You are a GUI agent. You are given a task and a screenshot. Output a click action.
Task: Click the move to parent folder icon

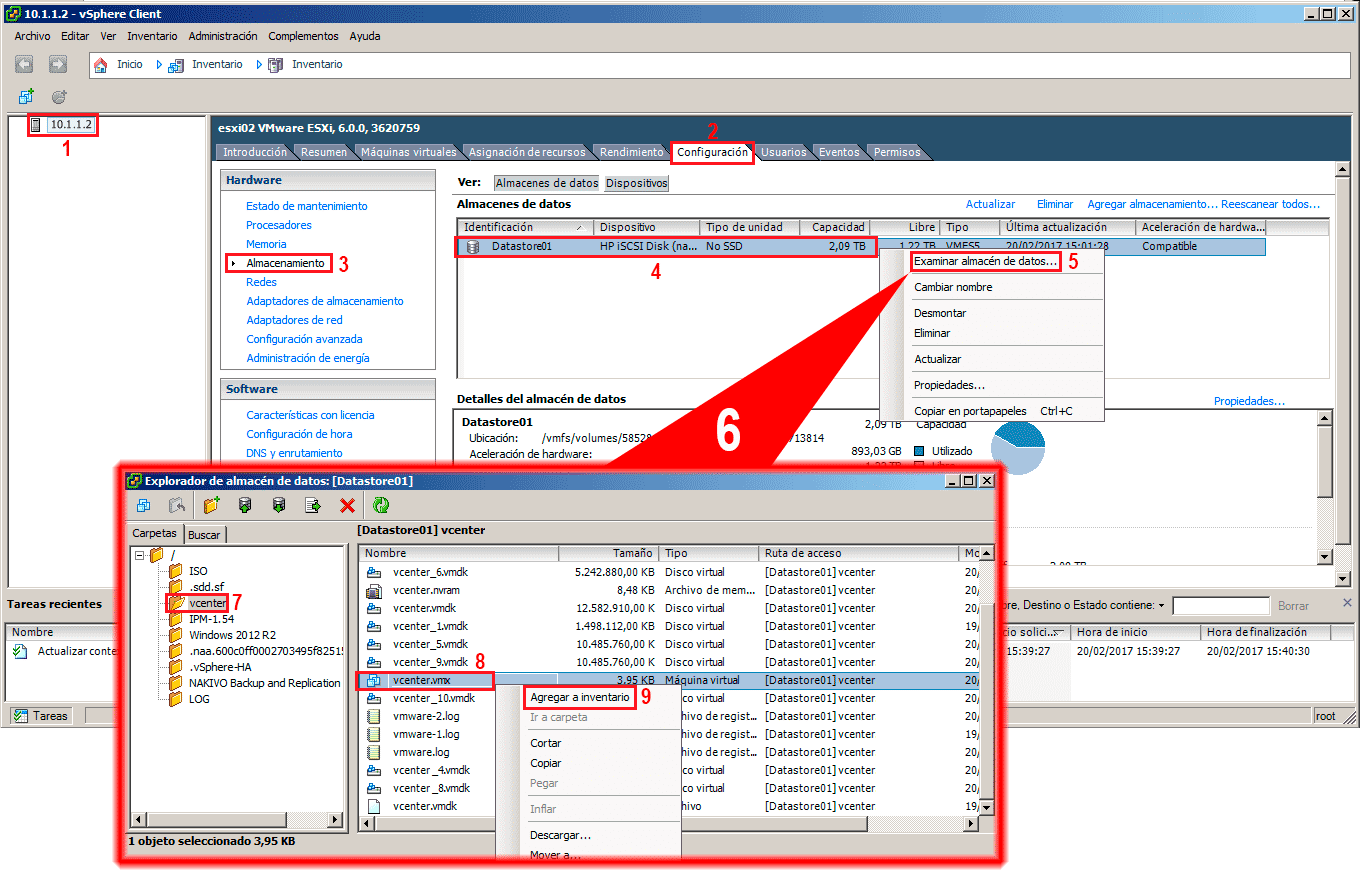coord(176,505)
